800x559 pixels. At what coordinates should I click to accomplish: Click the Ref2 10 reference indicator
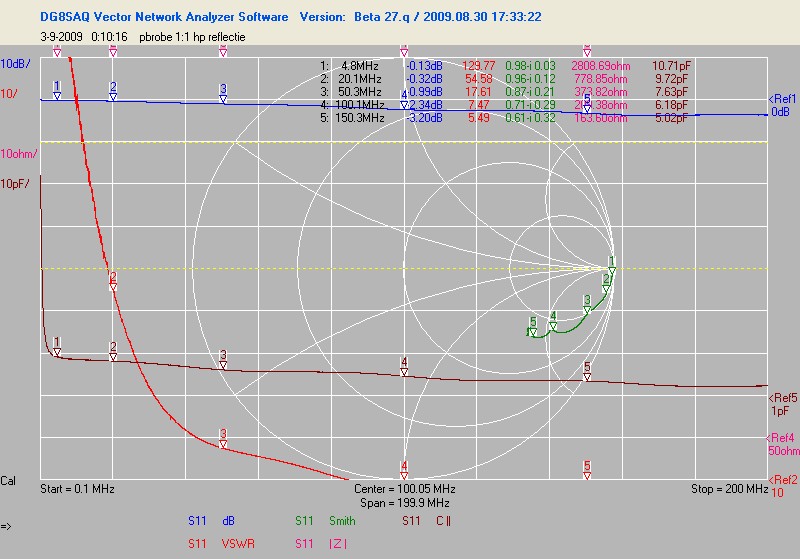pos(782,484)
